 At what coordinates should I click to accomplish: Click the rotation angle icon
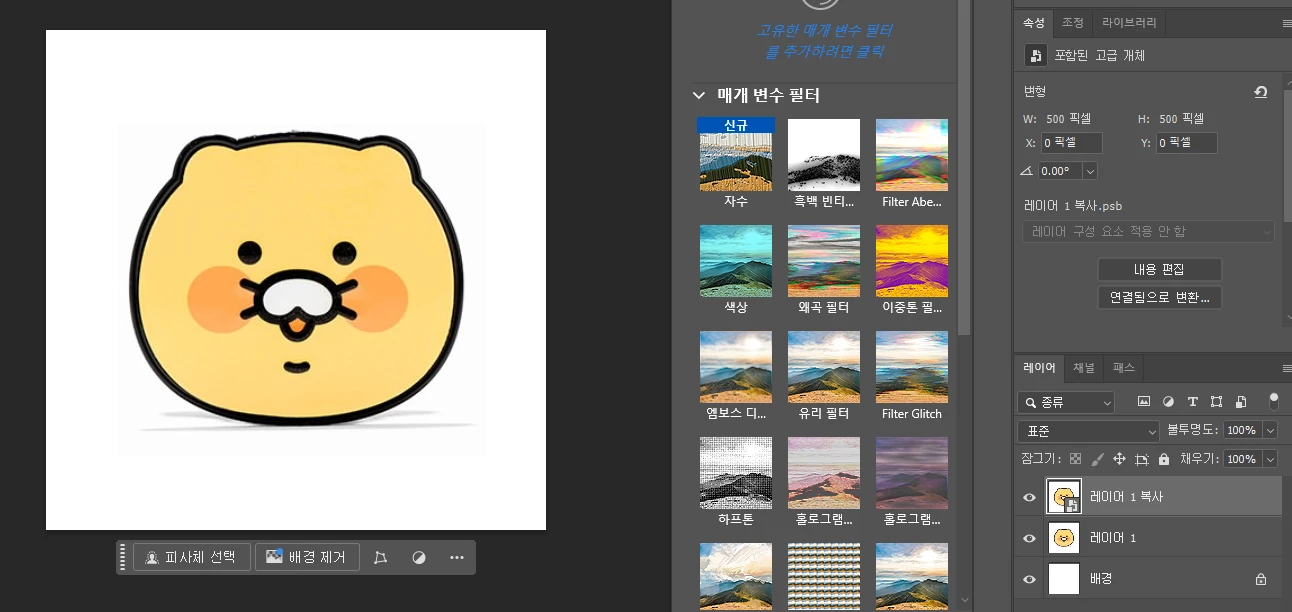(x=1026, y=171)
